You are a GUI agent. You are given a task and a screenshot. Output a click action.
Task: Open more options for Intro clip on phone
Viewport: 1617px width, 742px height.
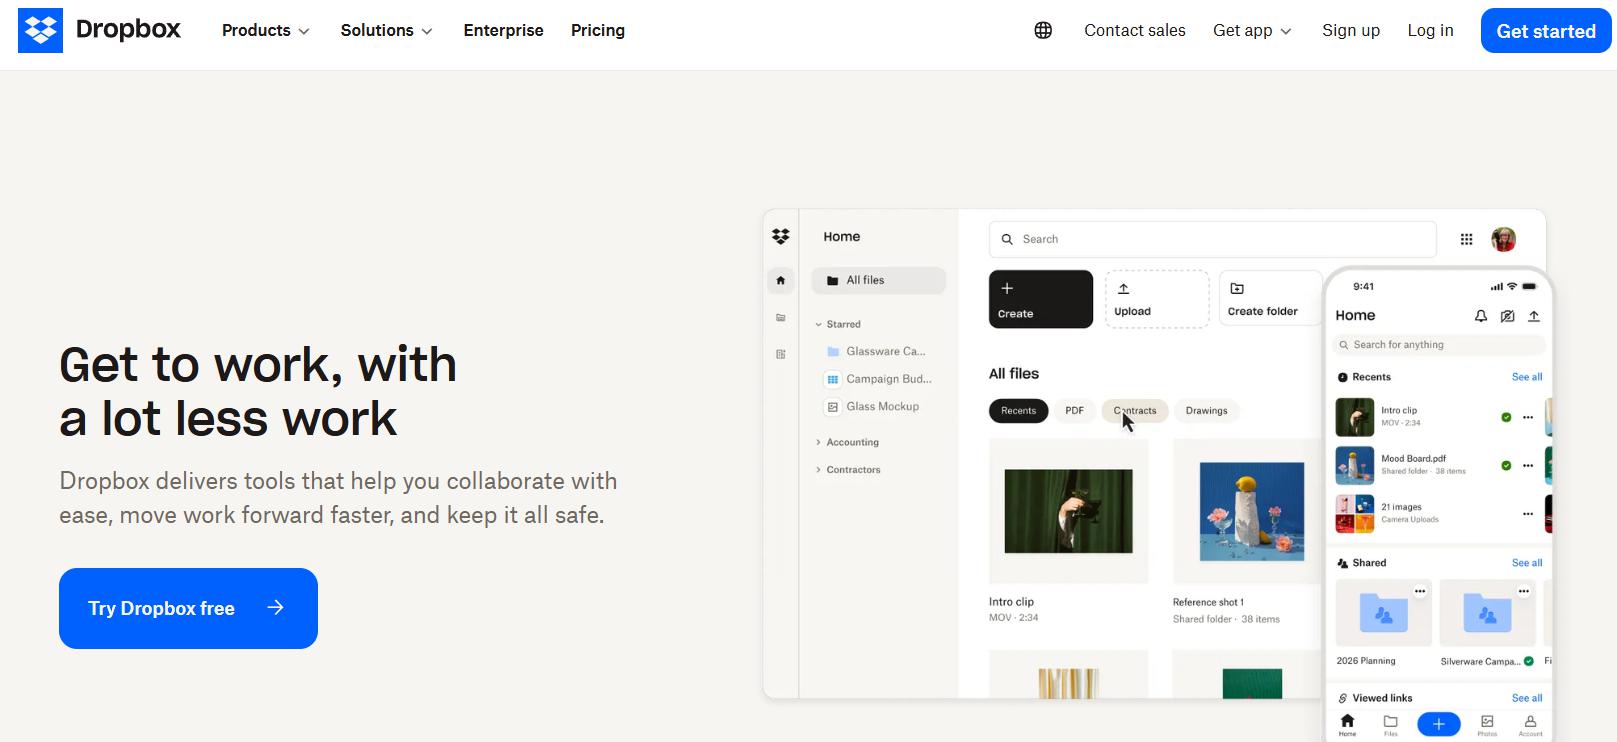pyautogui.click(x=1528, y=417)
